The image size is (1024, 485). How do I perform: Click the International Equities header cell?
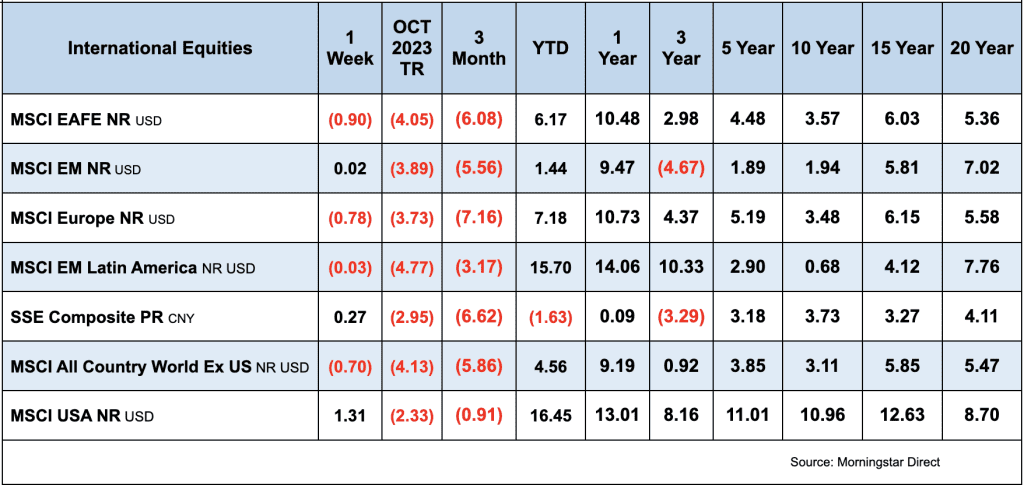pyautogui.click(x=160, y=48)
